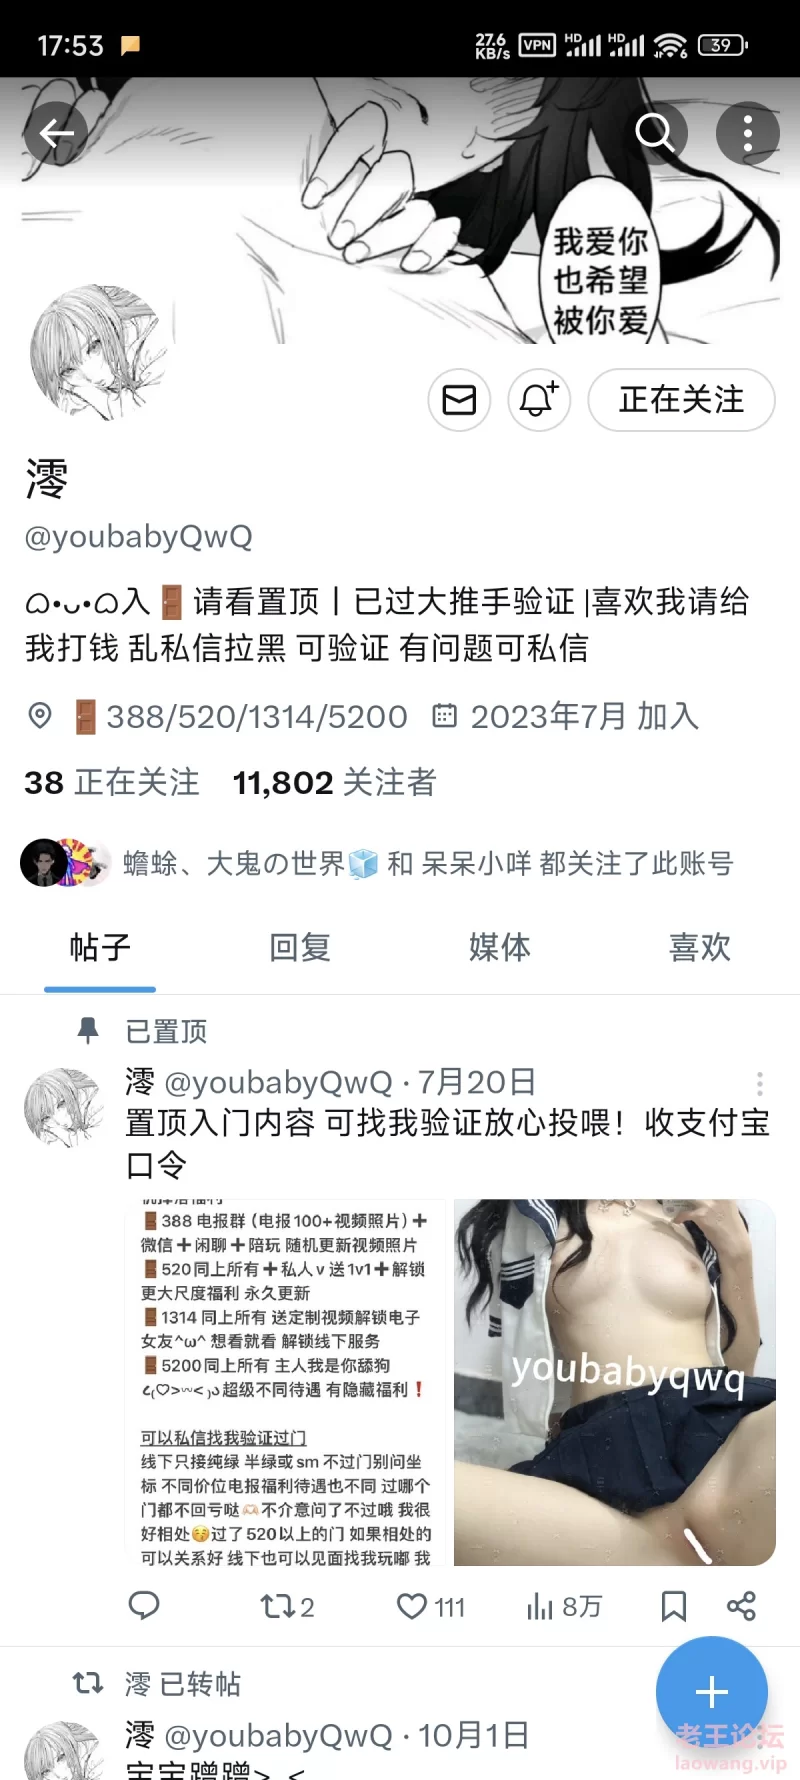Reply to the pinned post via comment icon
This screenshot has width=800, height=1780.
(x=144, y=1606)
